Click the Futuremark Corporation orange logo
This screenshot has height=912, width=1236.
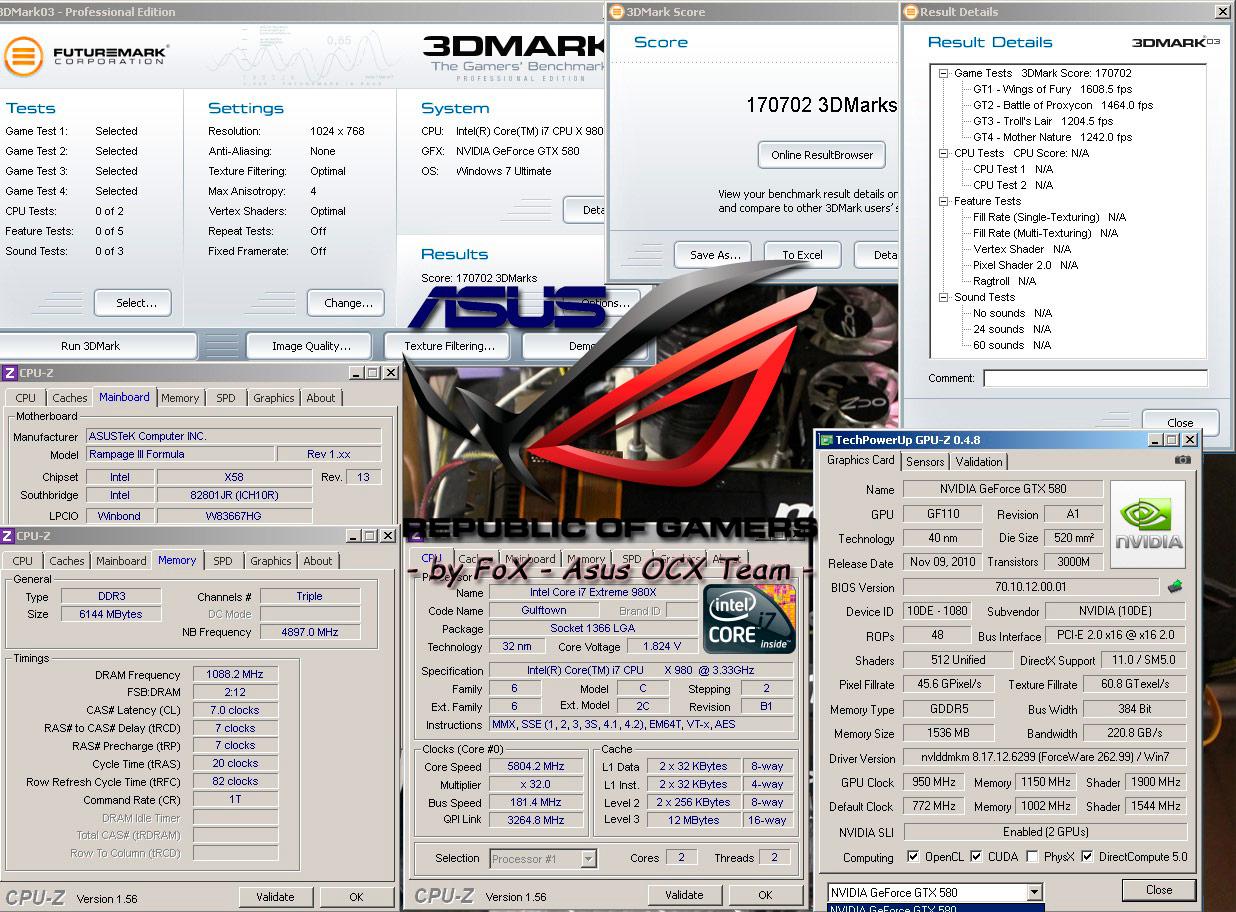click(23, 55)
